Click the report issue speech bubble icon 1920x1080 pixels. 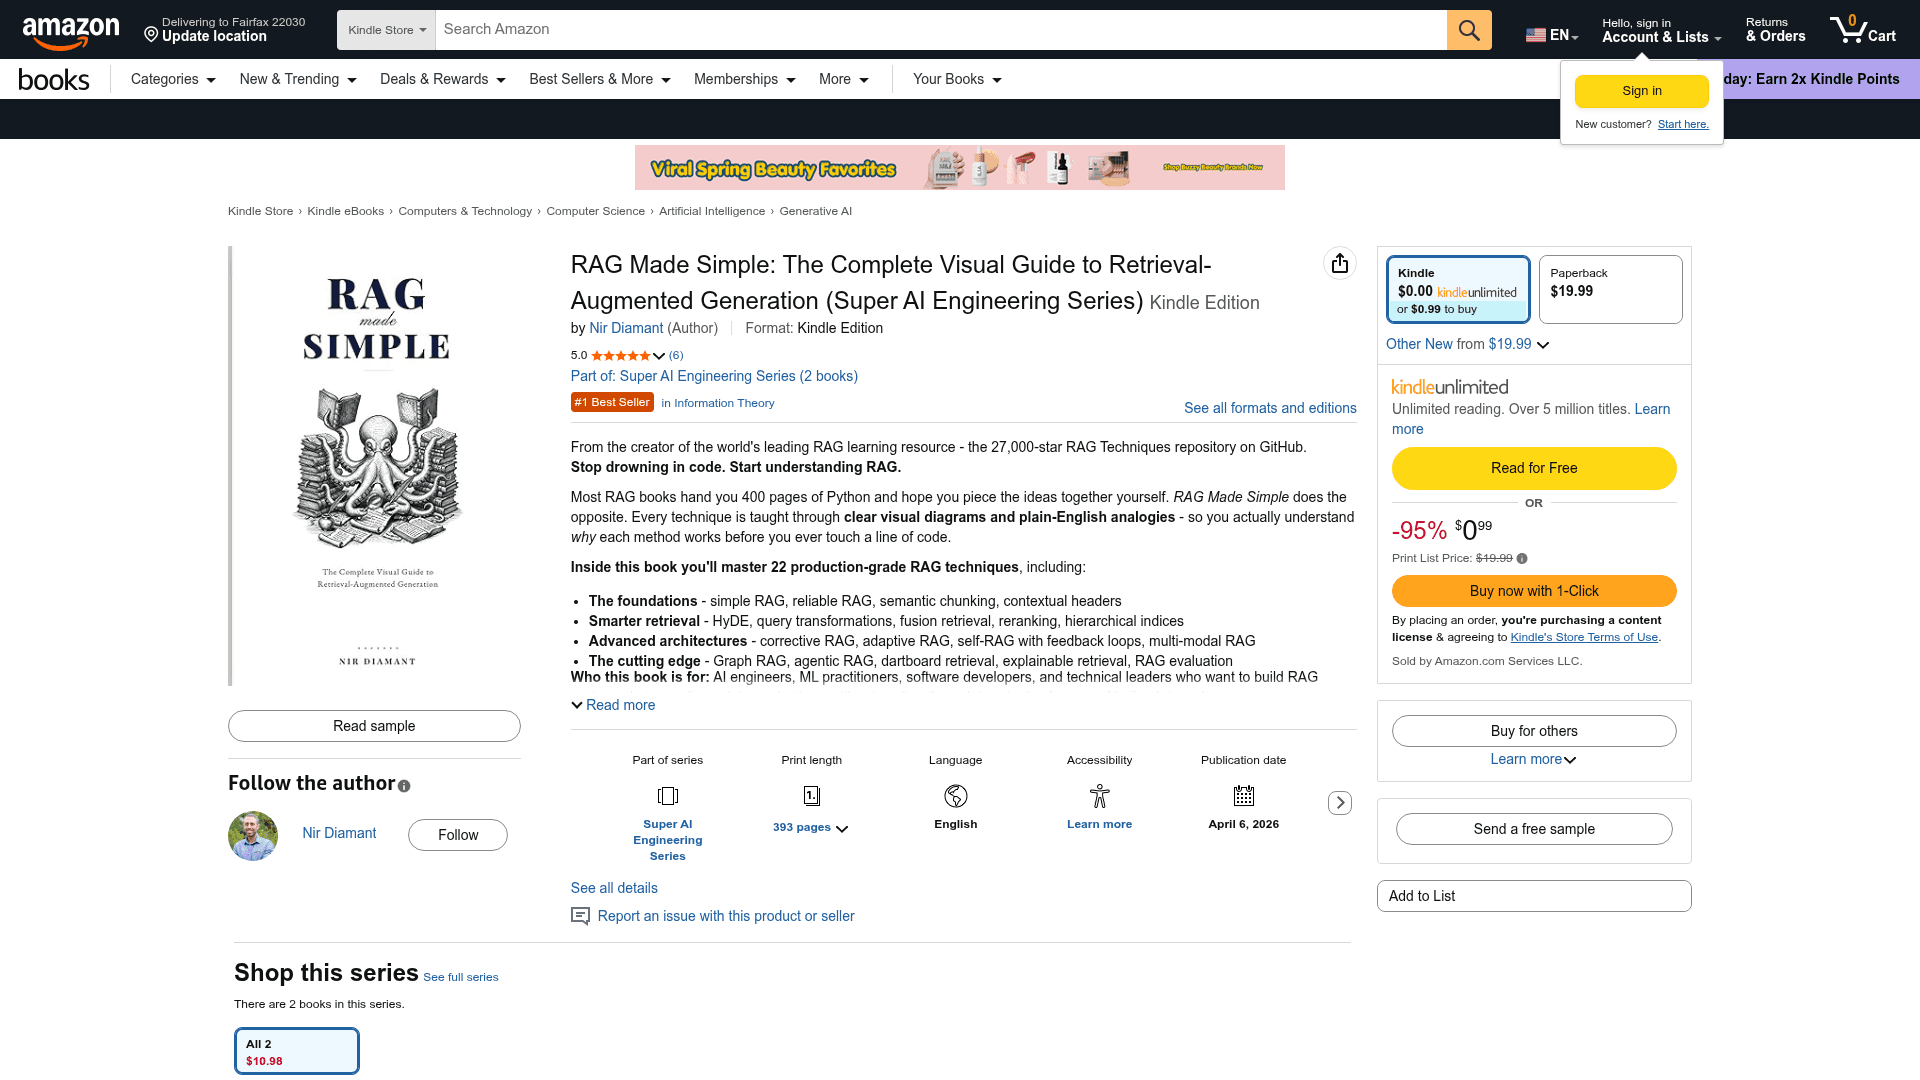[580, 916]
